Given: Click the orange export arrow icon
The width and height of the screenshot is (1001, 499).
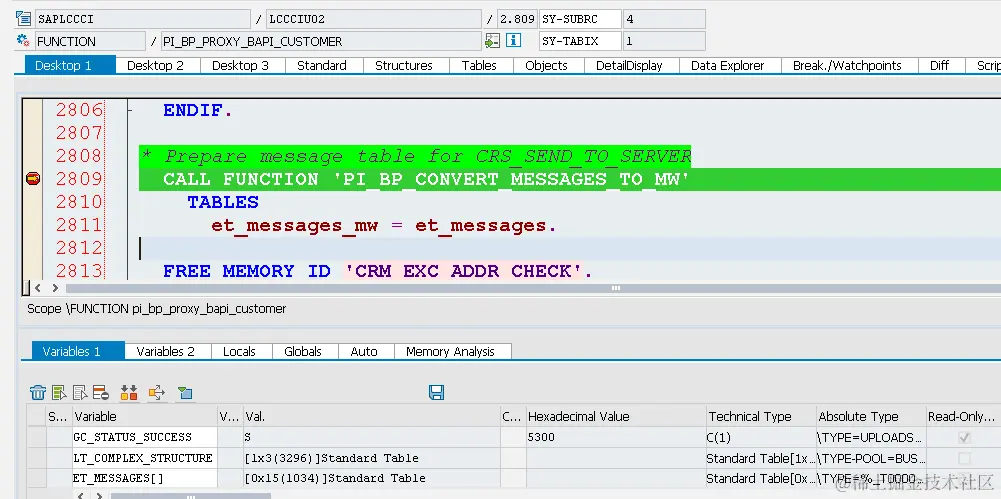Looking at the screenshot, I should pyautogui.click(x=156, y=392).
